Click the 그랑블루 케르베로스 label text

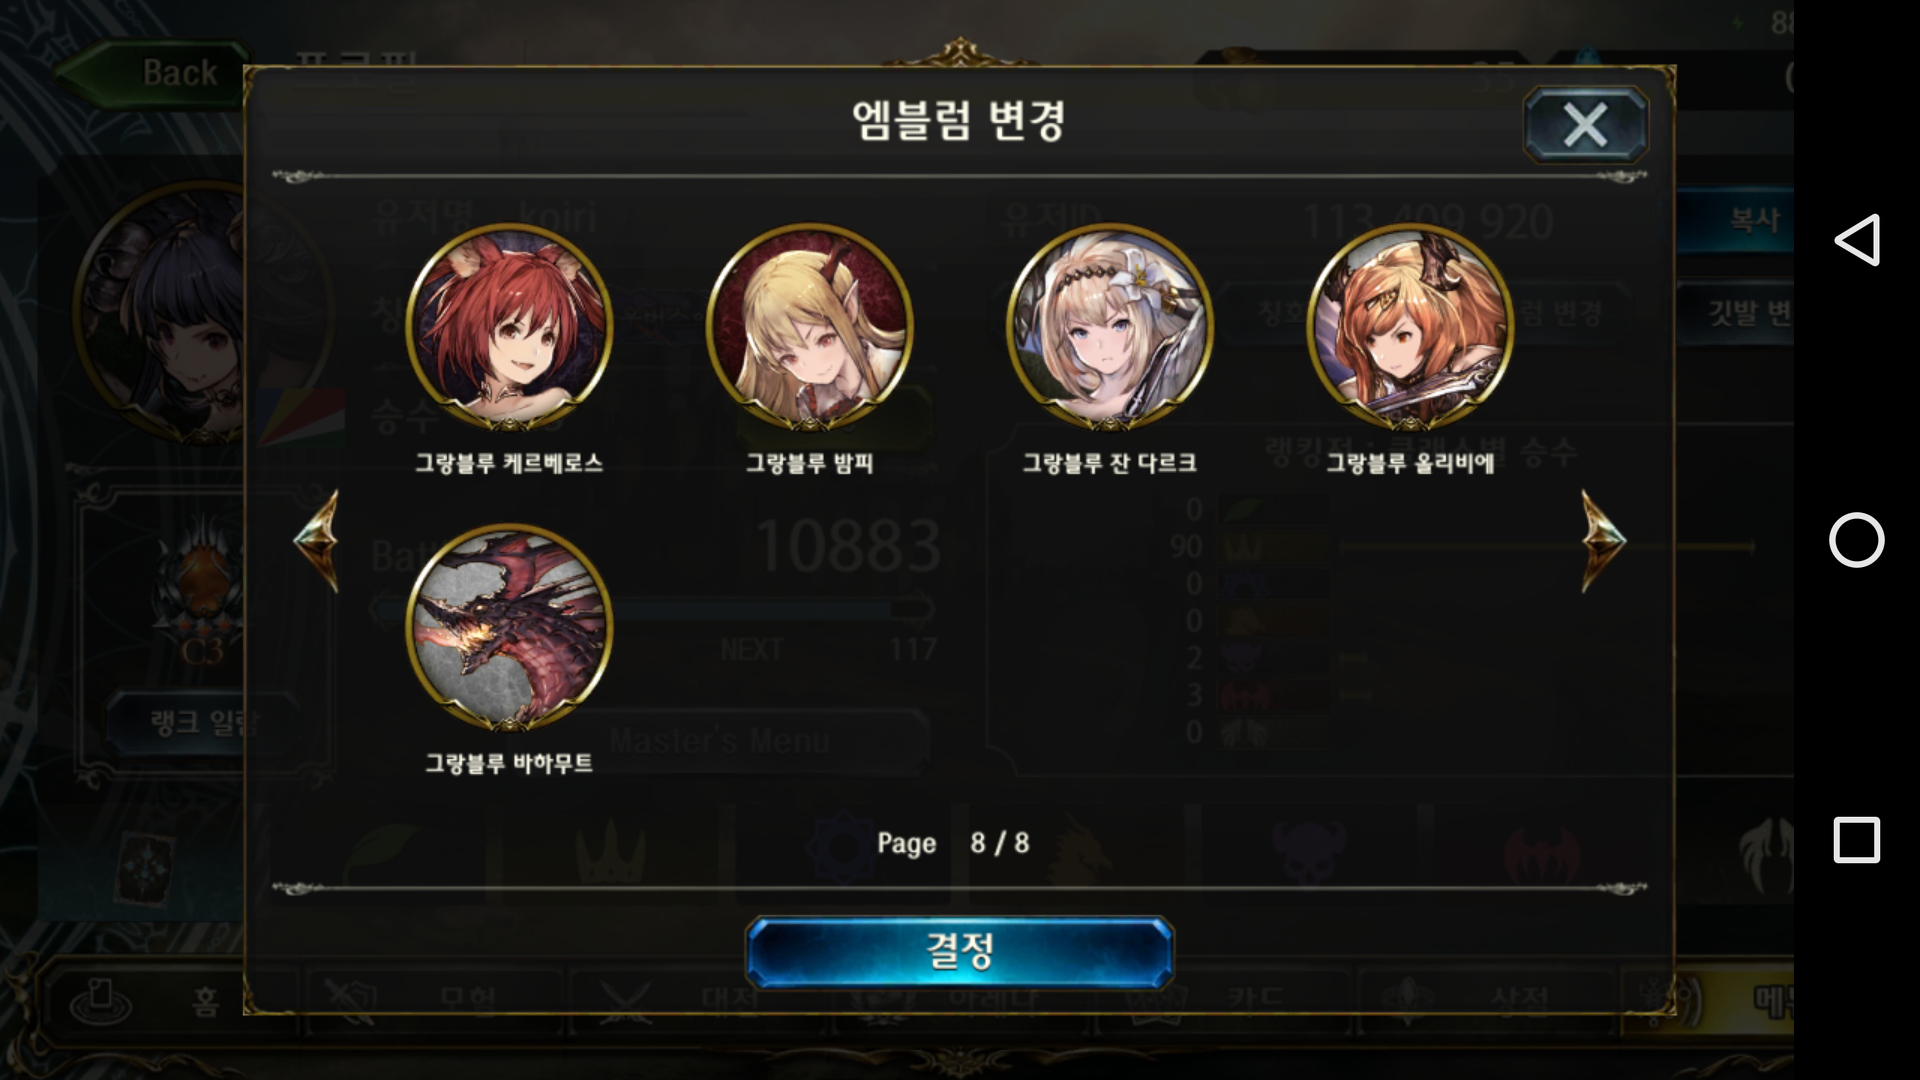coord(509,463)
